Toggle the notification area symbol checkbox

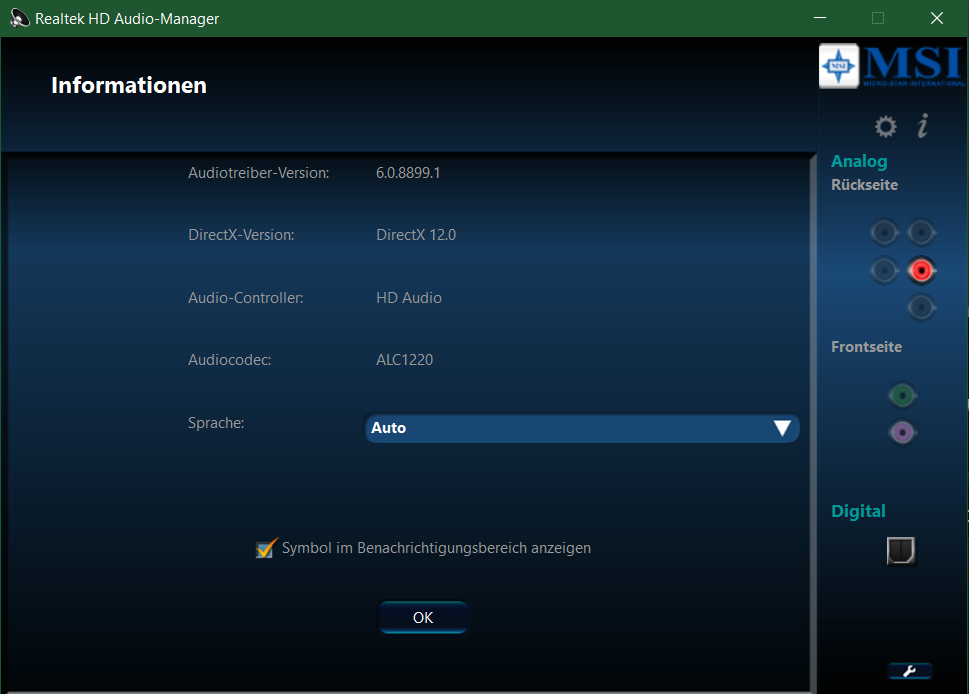point(266,548)
